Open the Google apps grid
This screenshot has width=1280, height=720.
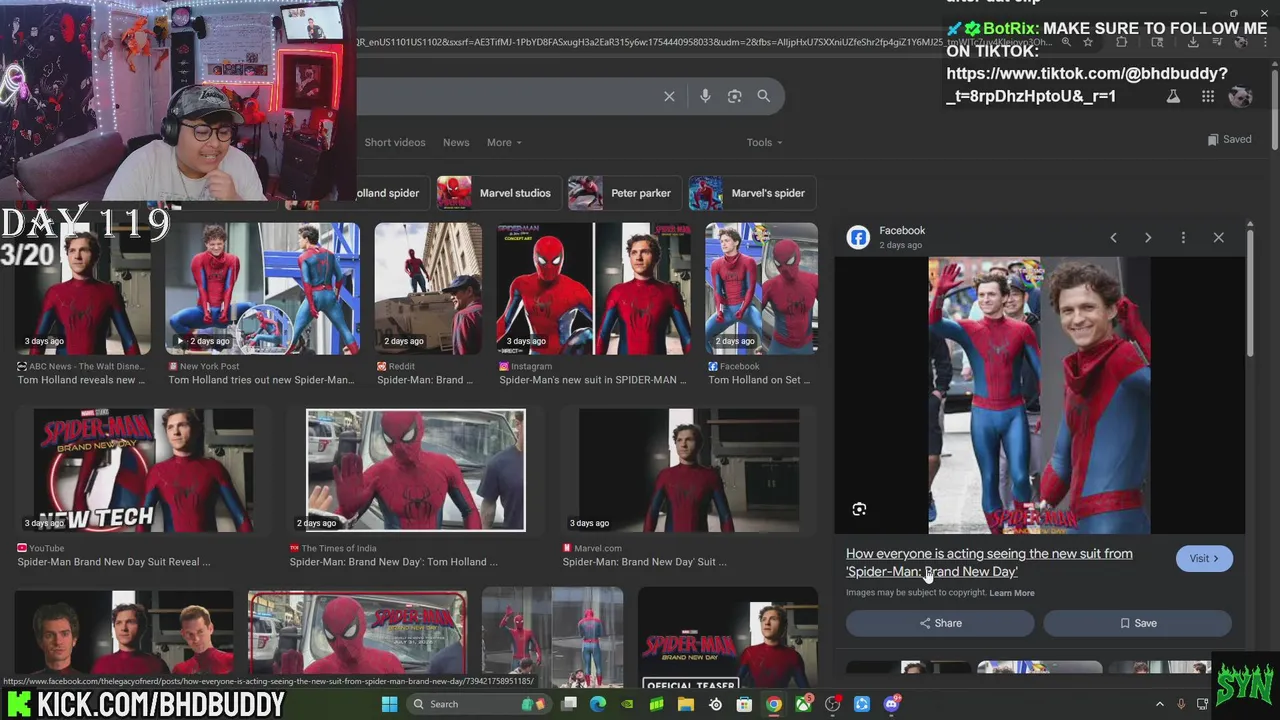pyautogui.click(x=1208, y=96)
